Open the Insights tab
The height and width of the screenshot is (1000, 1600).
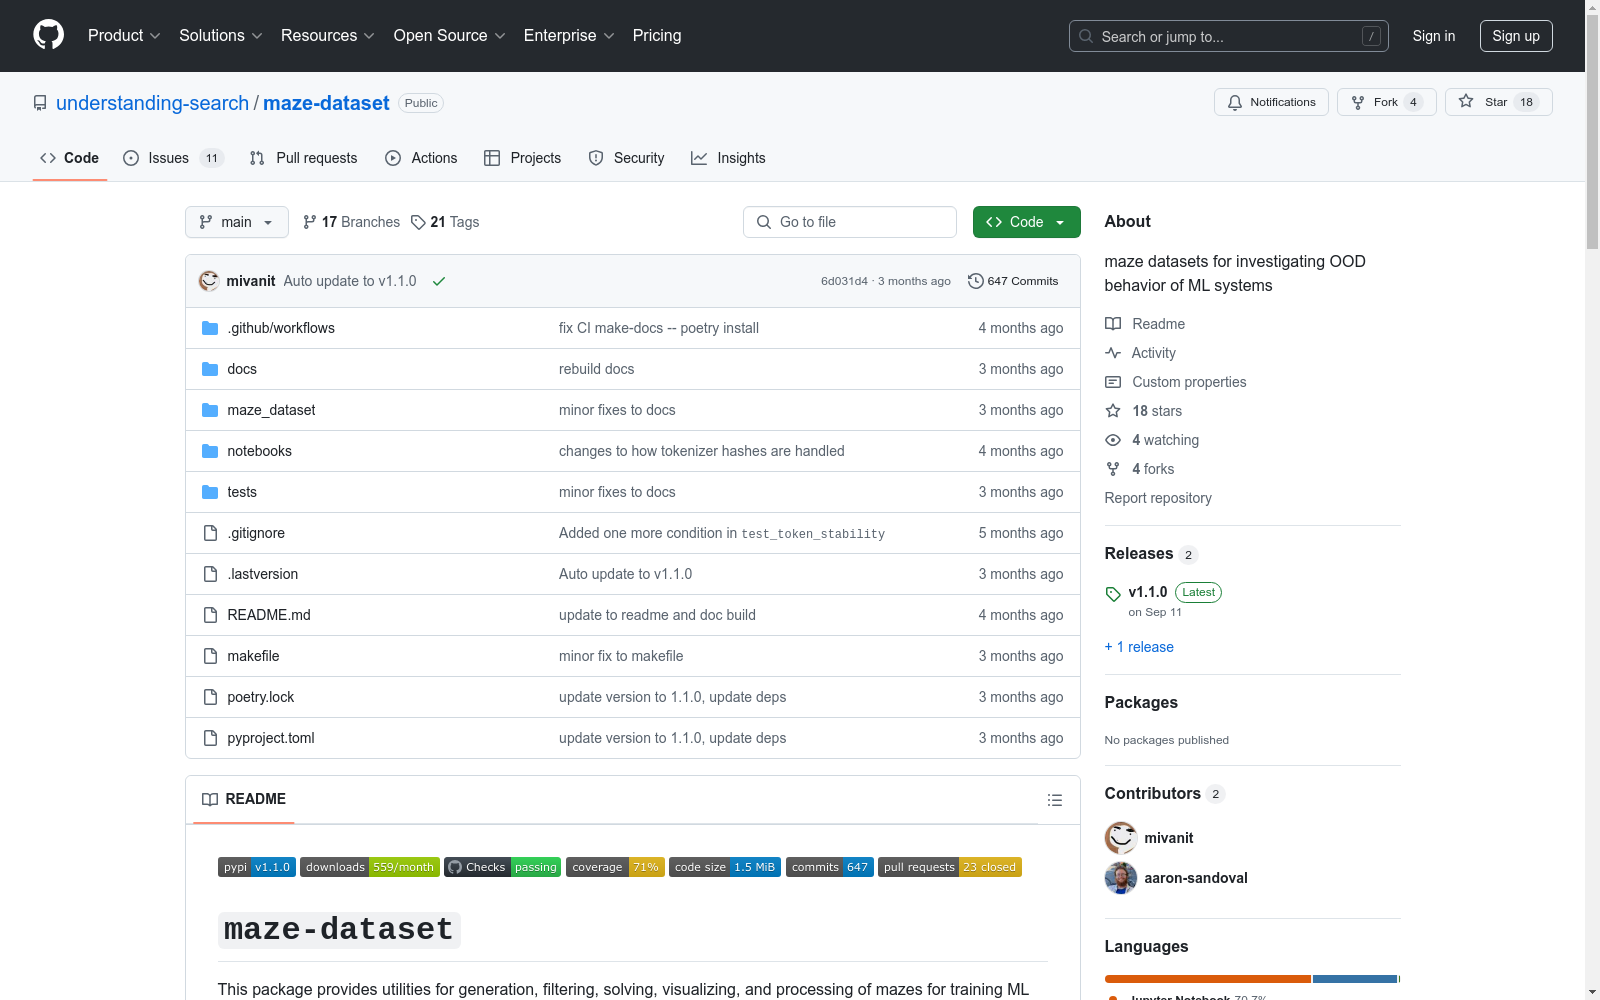coord(728,158)
